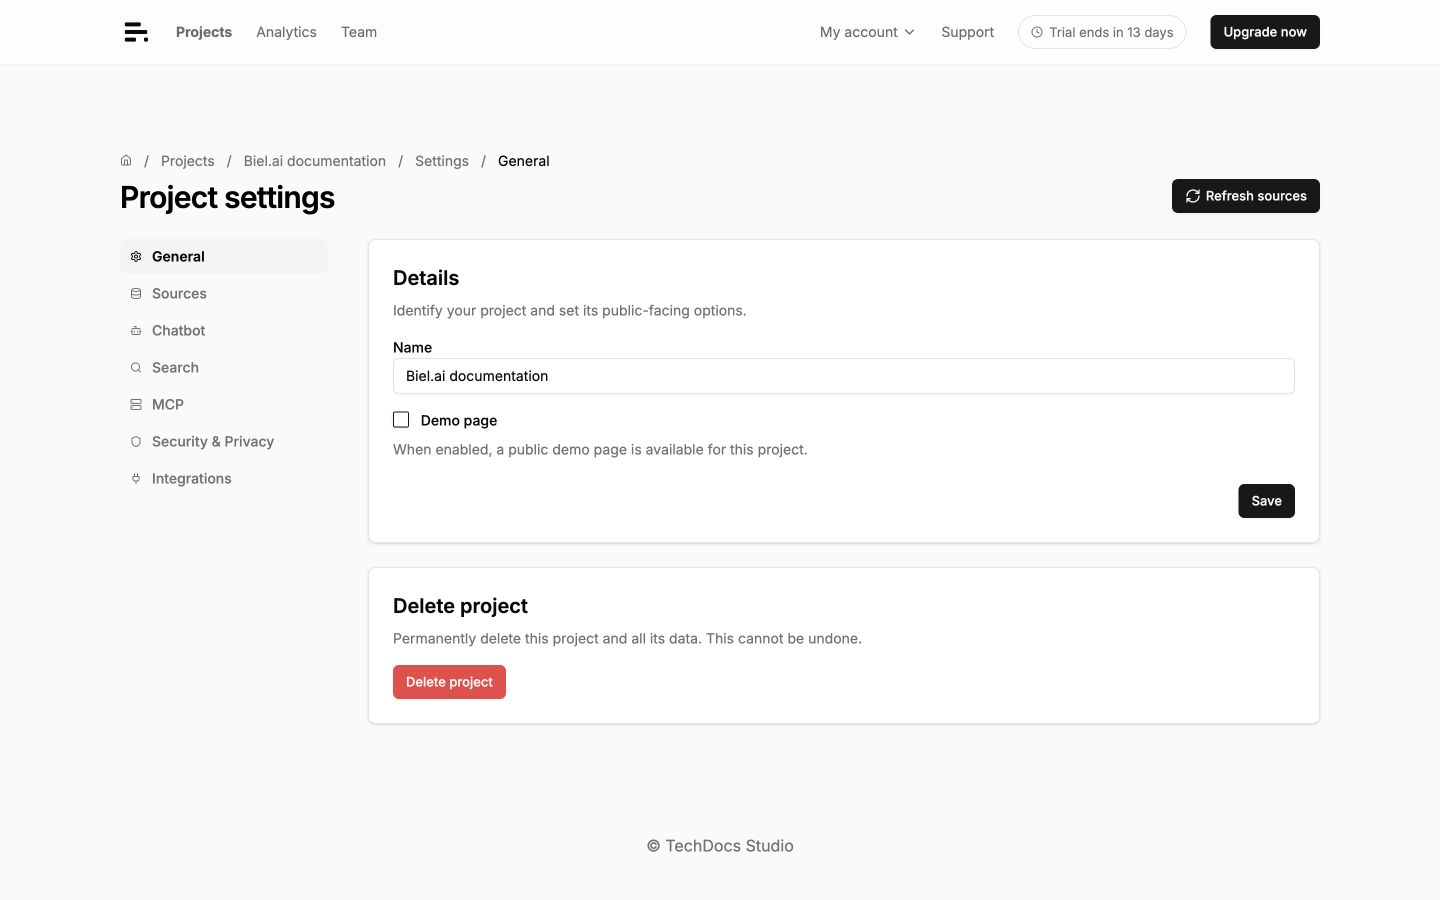
Task: Click the Upgrade now button
Action: 1265,32
